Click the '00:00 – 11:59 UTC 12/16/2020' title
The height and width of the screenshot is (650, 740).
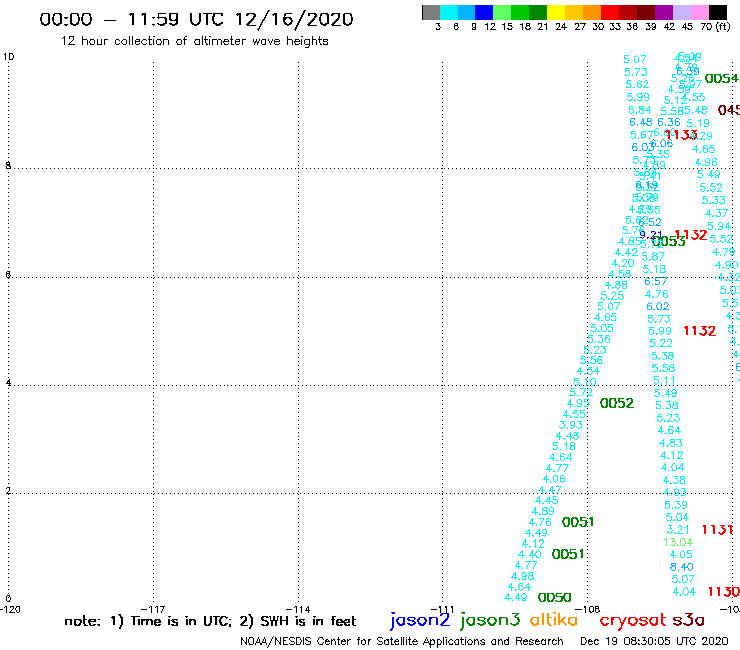pos(196,19)
